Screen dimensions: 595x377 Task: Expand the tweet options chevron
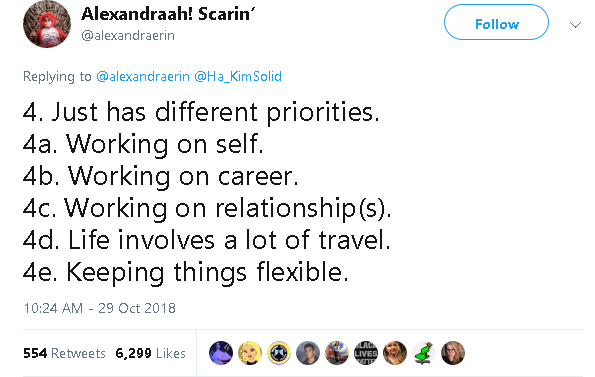coord(575,25)
